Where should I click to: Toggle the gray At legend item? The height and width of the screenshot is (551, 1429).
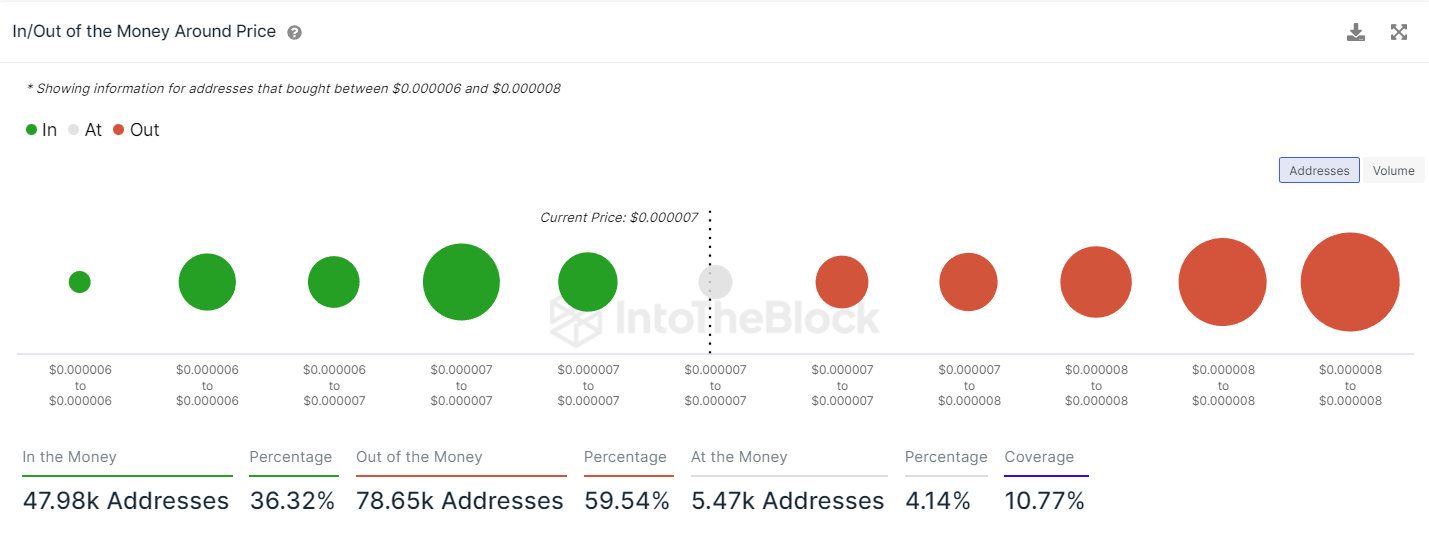[85, 130]
